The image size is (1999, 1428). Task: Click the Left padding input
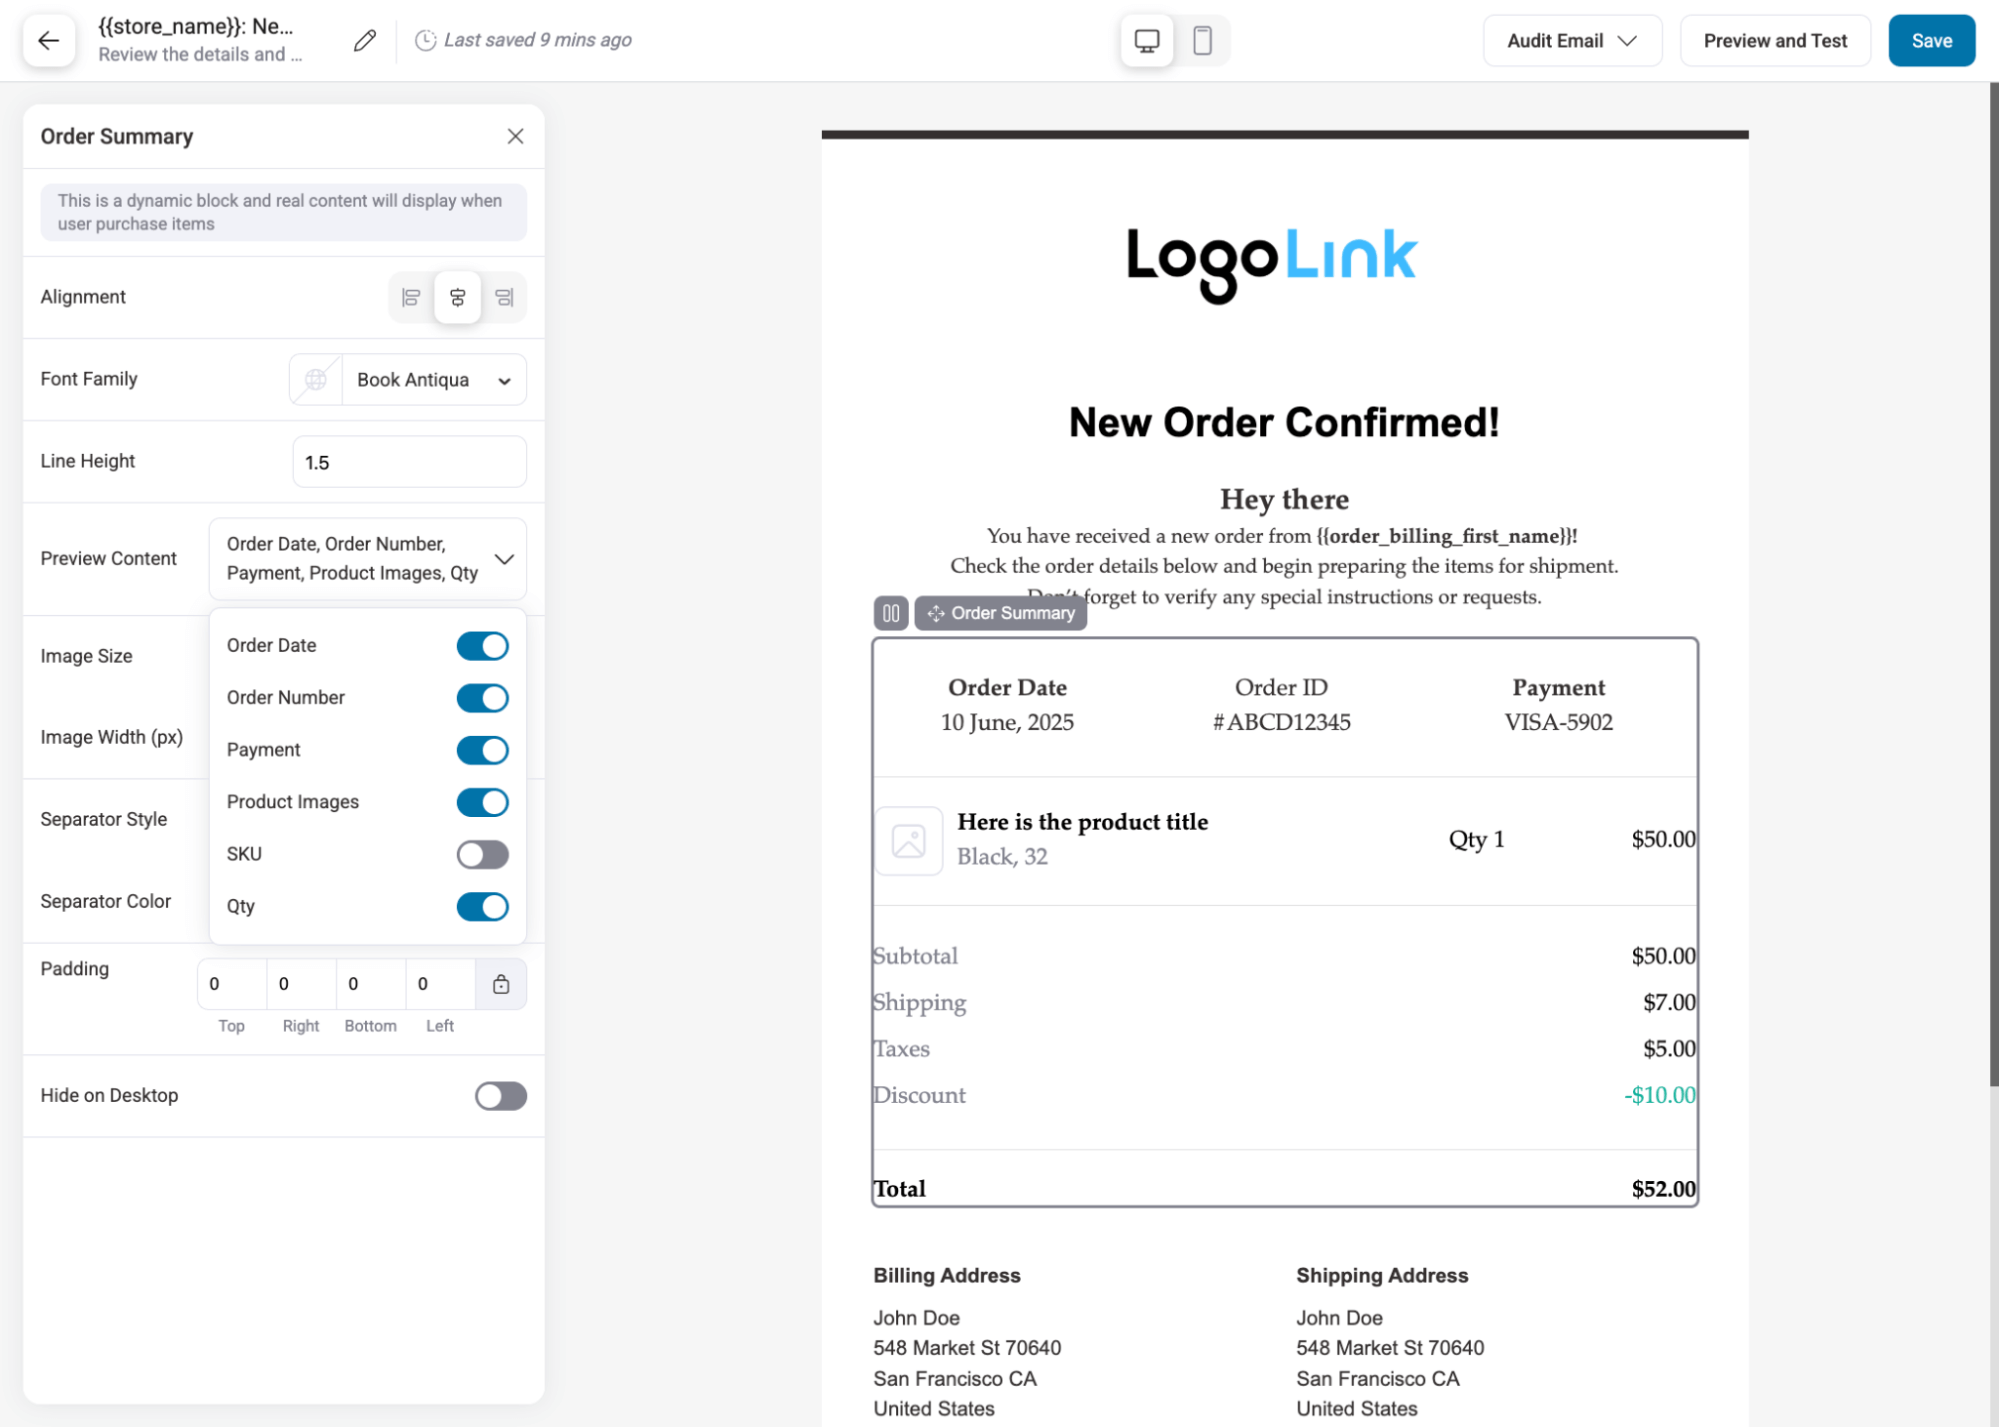coord(440,985)
